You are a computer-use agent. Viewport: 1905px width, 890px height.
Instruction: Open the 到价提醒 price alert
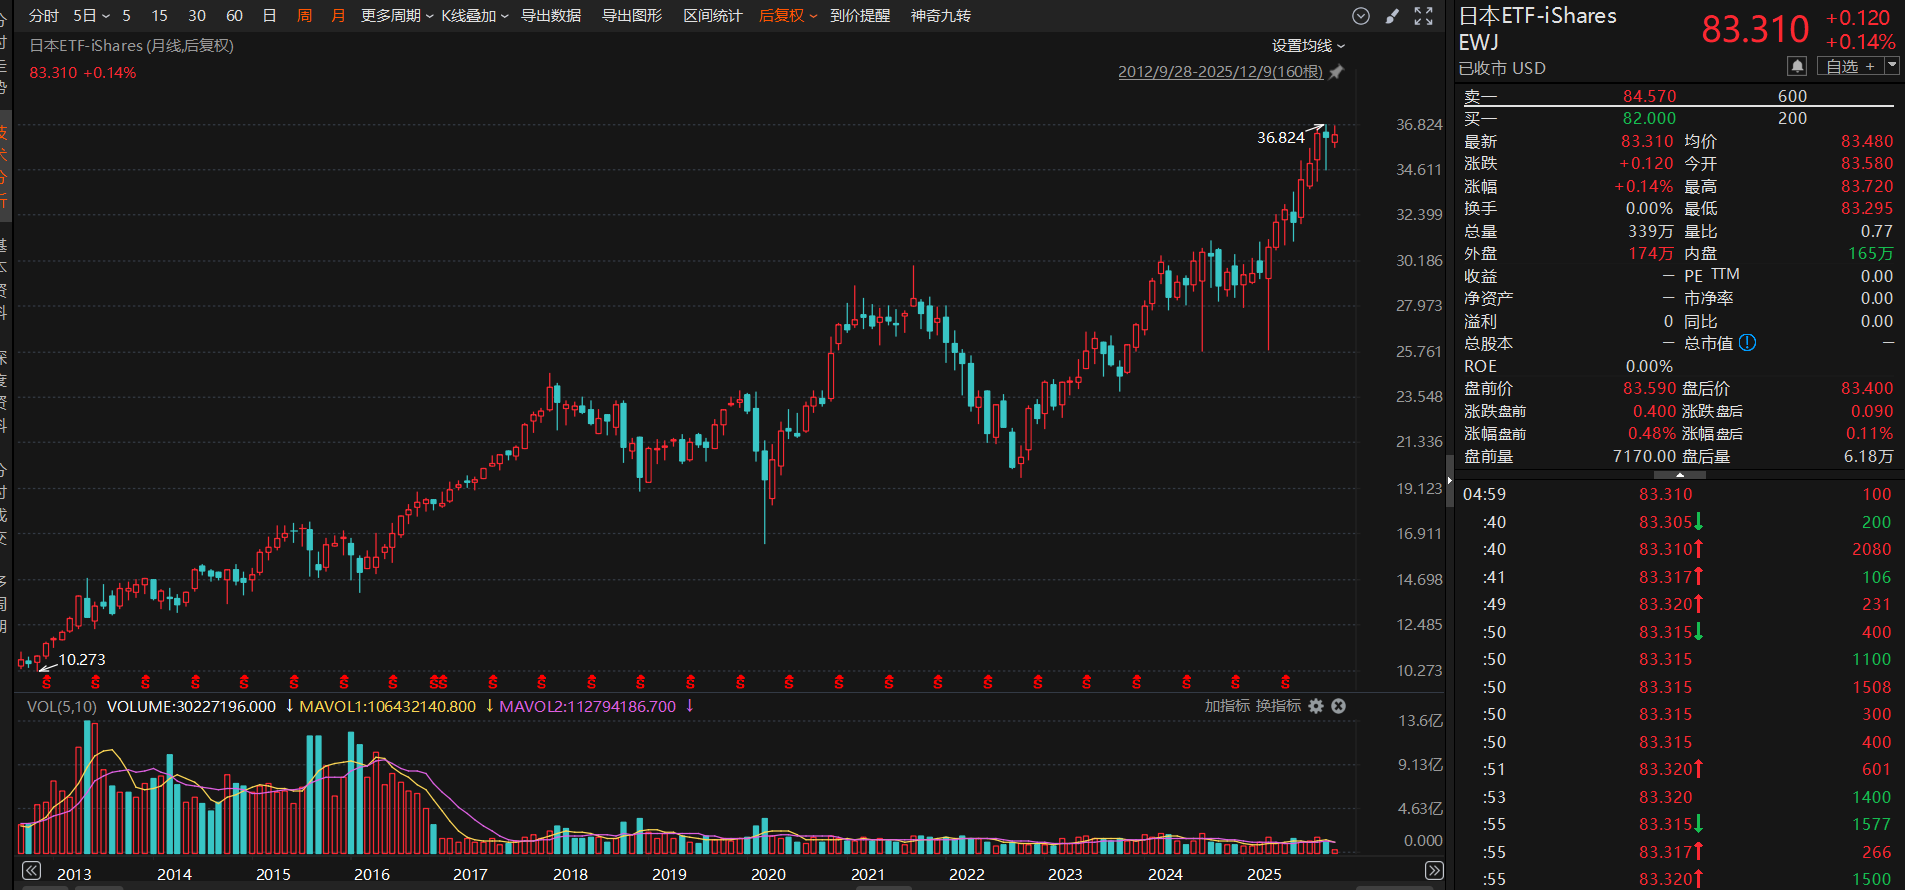click(860, 16)
